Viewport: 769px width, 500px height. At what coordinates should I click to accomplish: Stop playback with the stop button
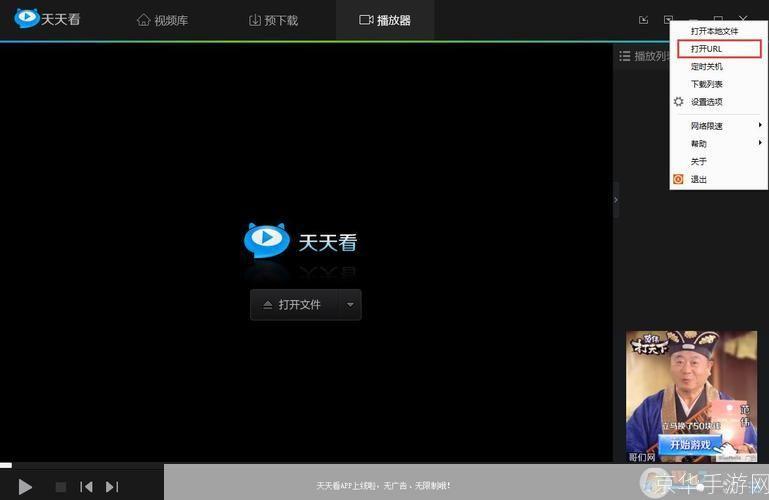click(61, 487)
